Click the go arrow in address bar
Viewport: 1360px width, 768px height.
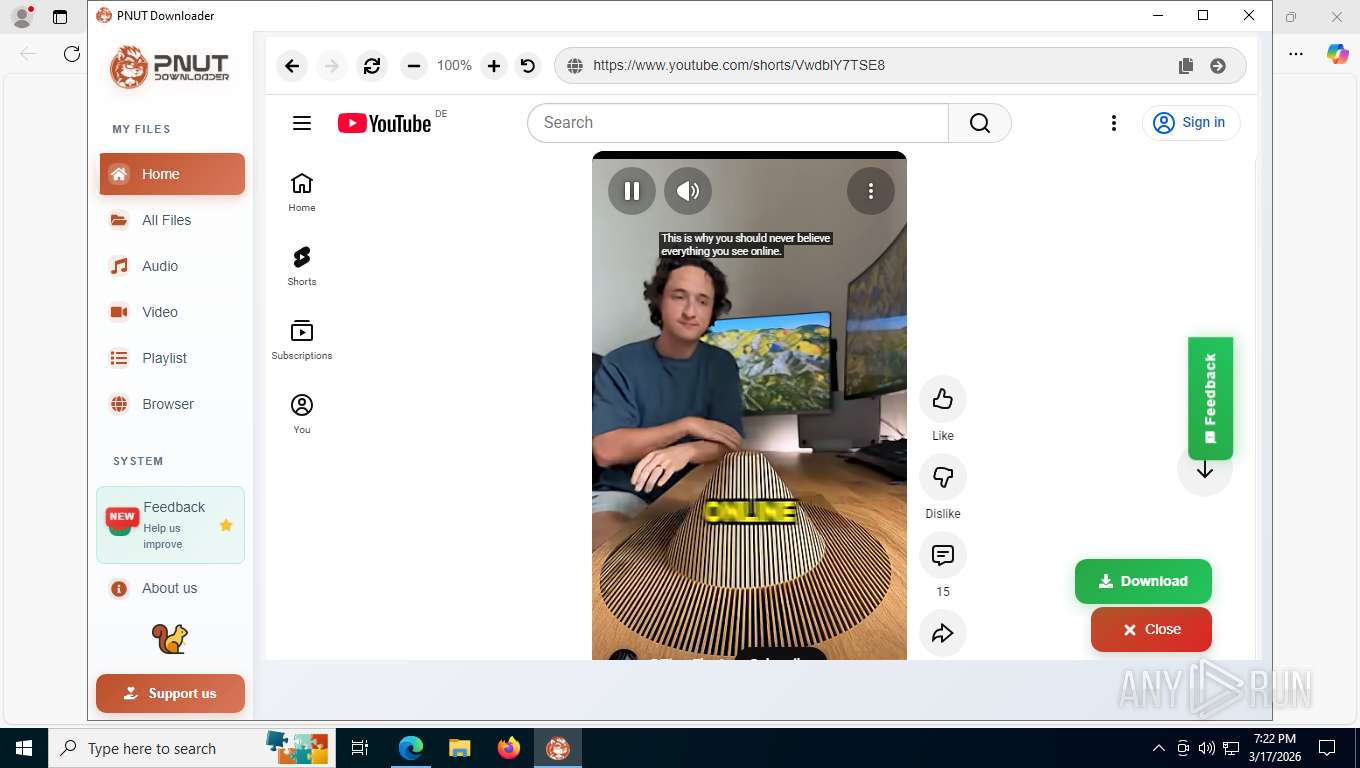tap(1218, 66)
